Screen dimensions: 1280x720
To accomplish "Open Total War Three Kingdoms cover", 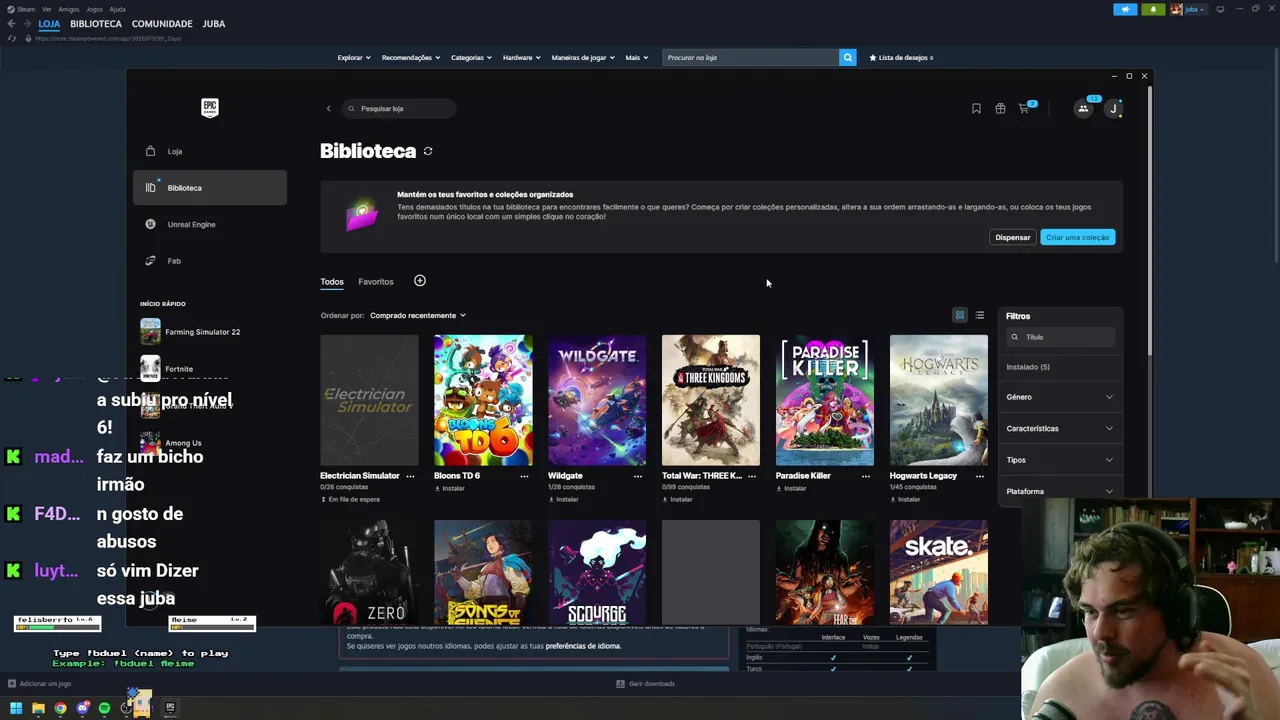I will [711, 400].
